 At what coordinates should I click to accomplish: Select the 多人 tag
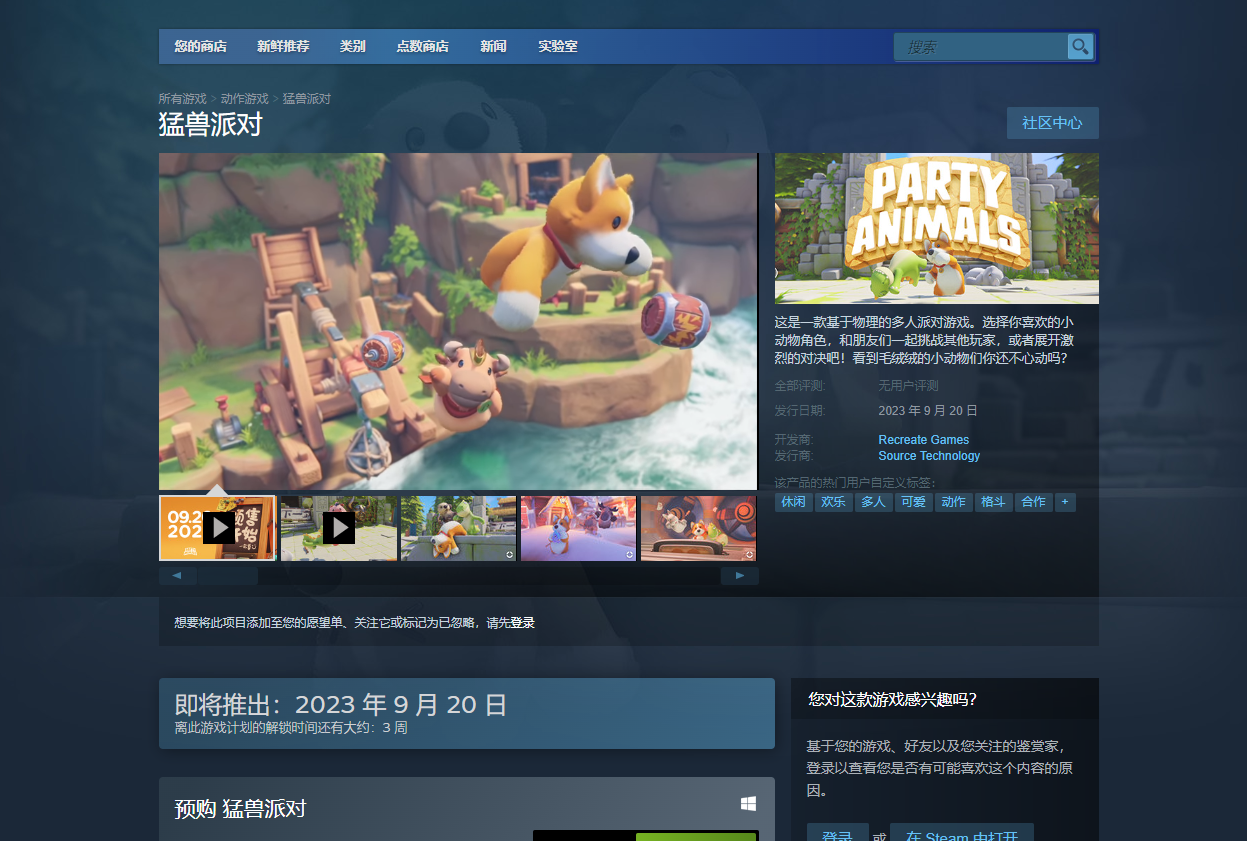tap(874, 502)
